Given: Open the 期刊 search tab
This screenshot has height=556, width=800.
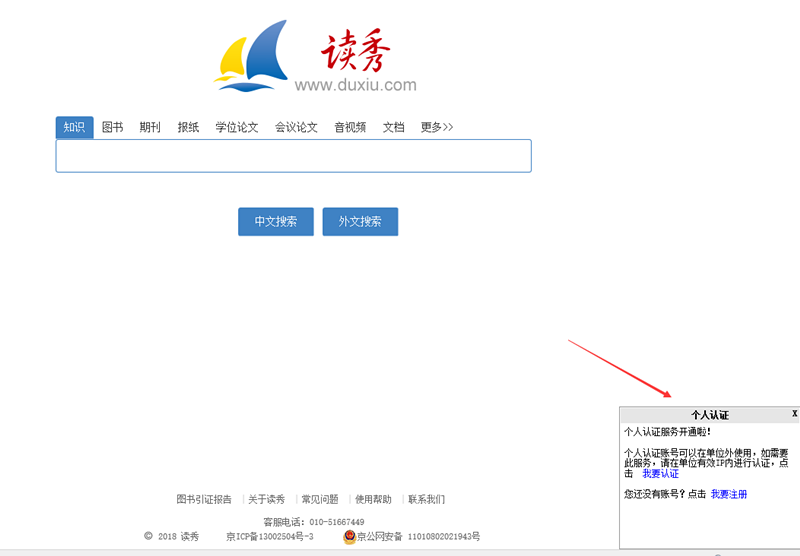Looking at the screenshot, I should [150, 127].
